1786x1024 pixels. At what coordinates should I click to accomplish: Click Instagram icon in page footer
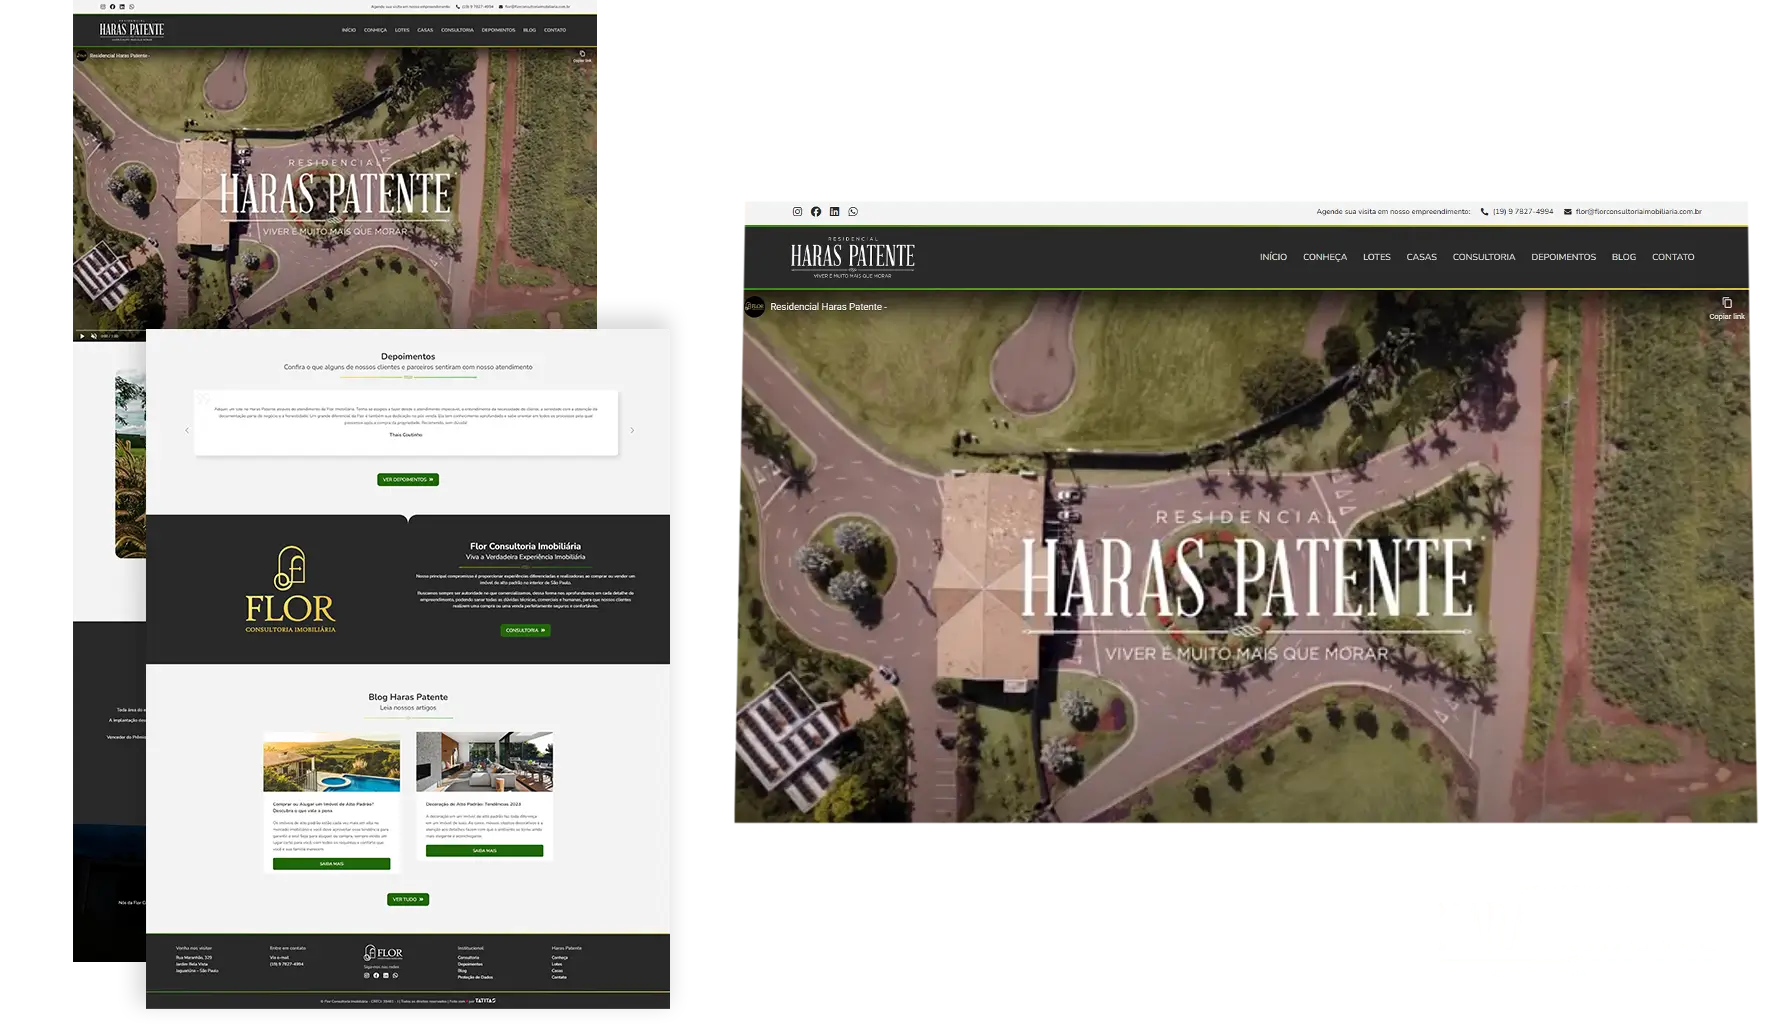(367, 975)
